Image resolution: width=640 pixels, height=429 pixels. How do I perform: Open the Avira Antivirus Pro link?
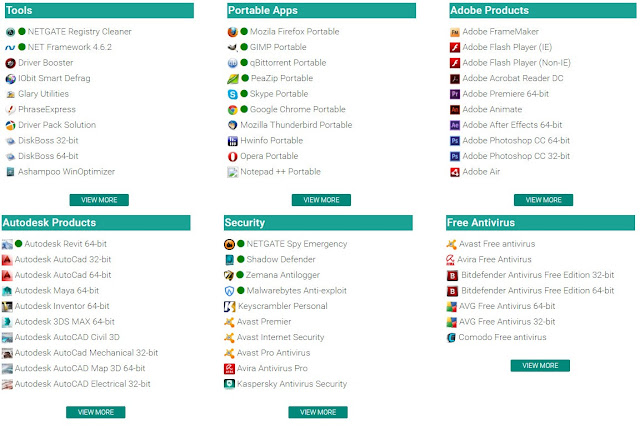pyautogui.click(x=272, y=369)
